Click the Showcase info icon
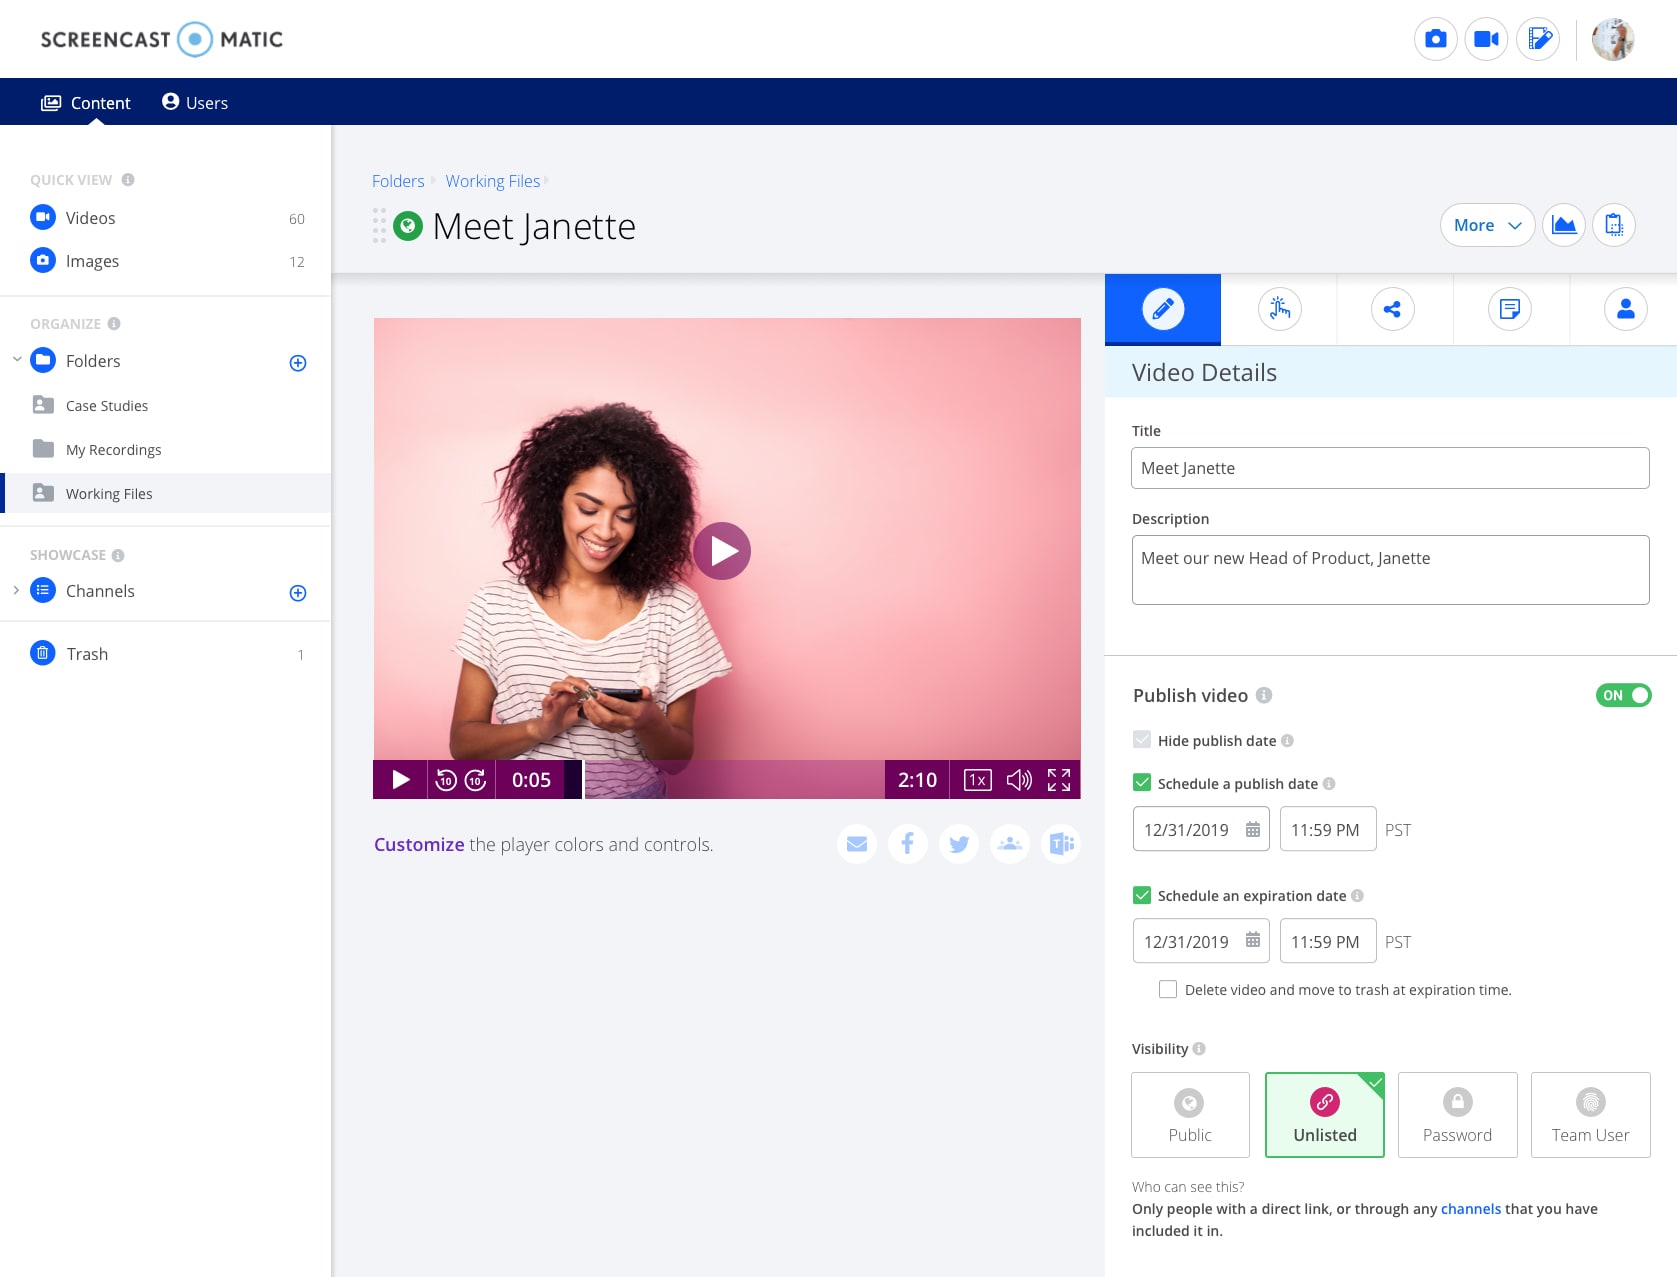The height and width of the screenshot is (1277, 1677). (x=118, y=555)
